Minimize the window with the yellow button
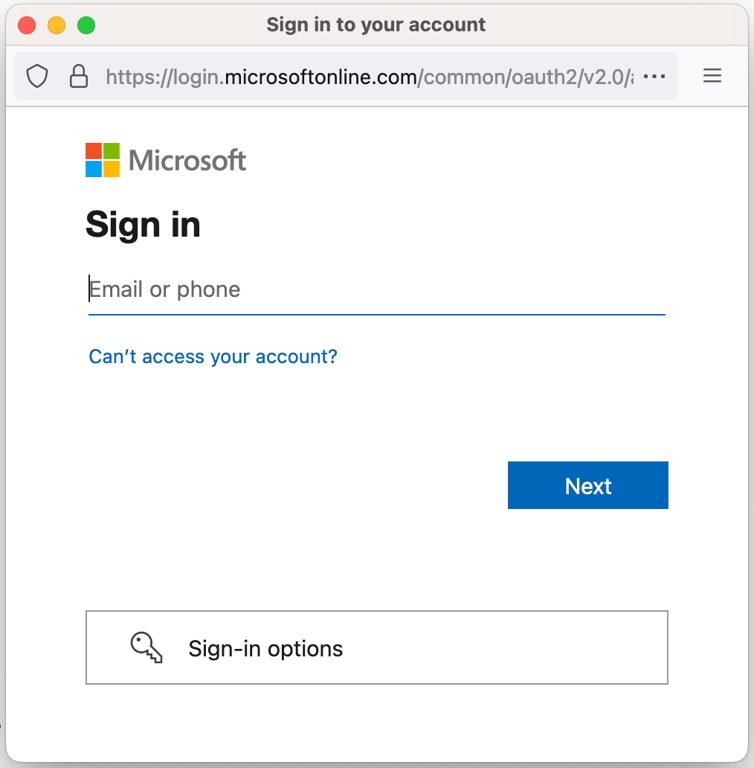This screenshot has width=754, height=768. click(56, 25)
